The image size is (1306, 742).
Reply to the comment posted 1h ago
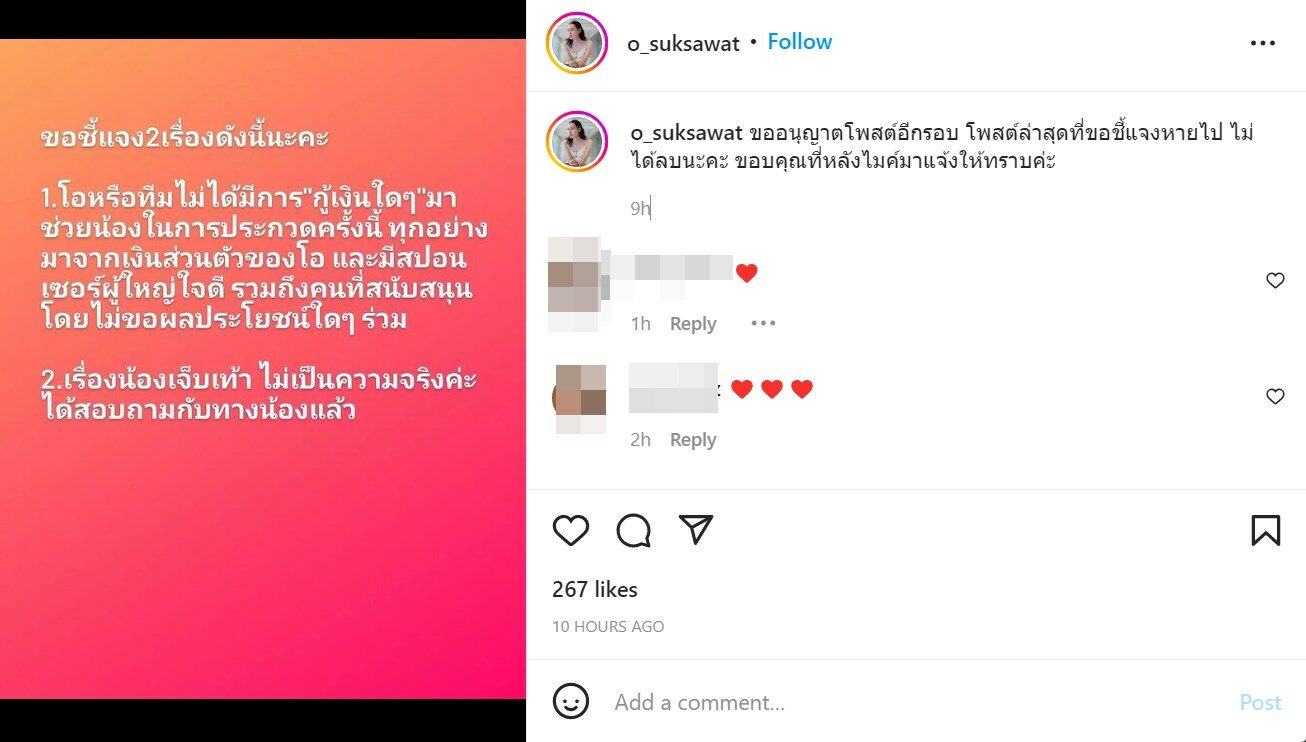point(693,324)
